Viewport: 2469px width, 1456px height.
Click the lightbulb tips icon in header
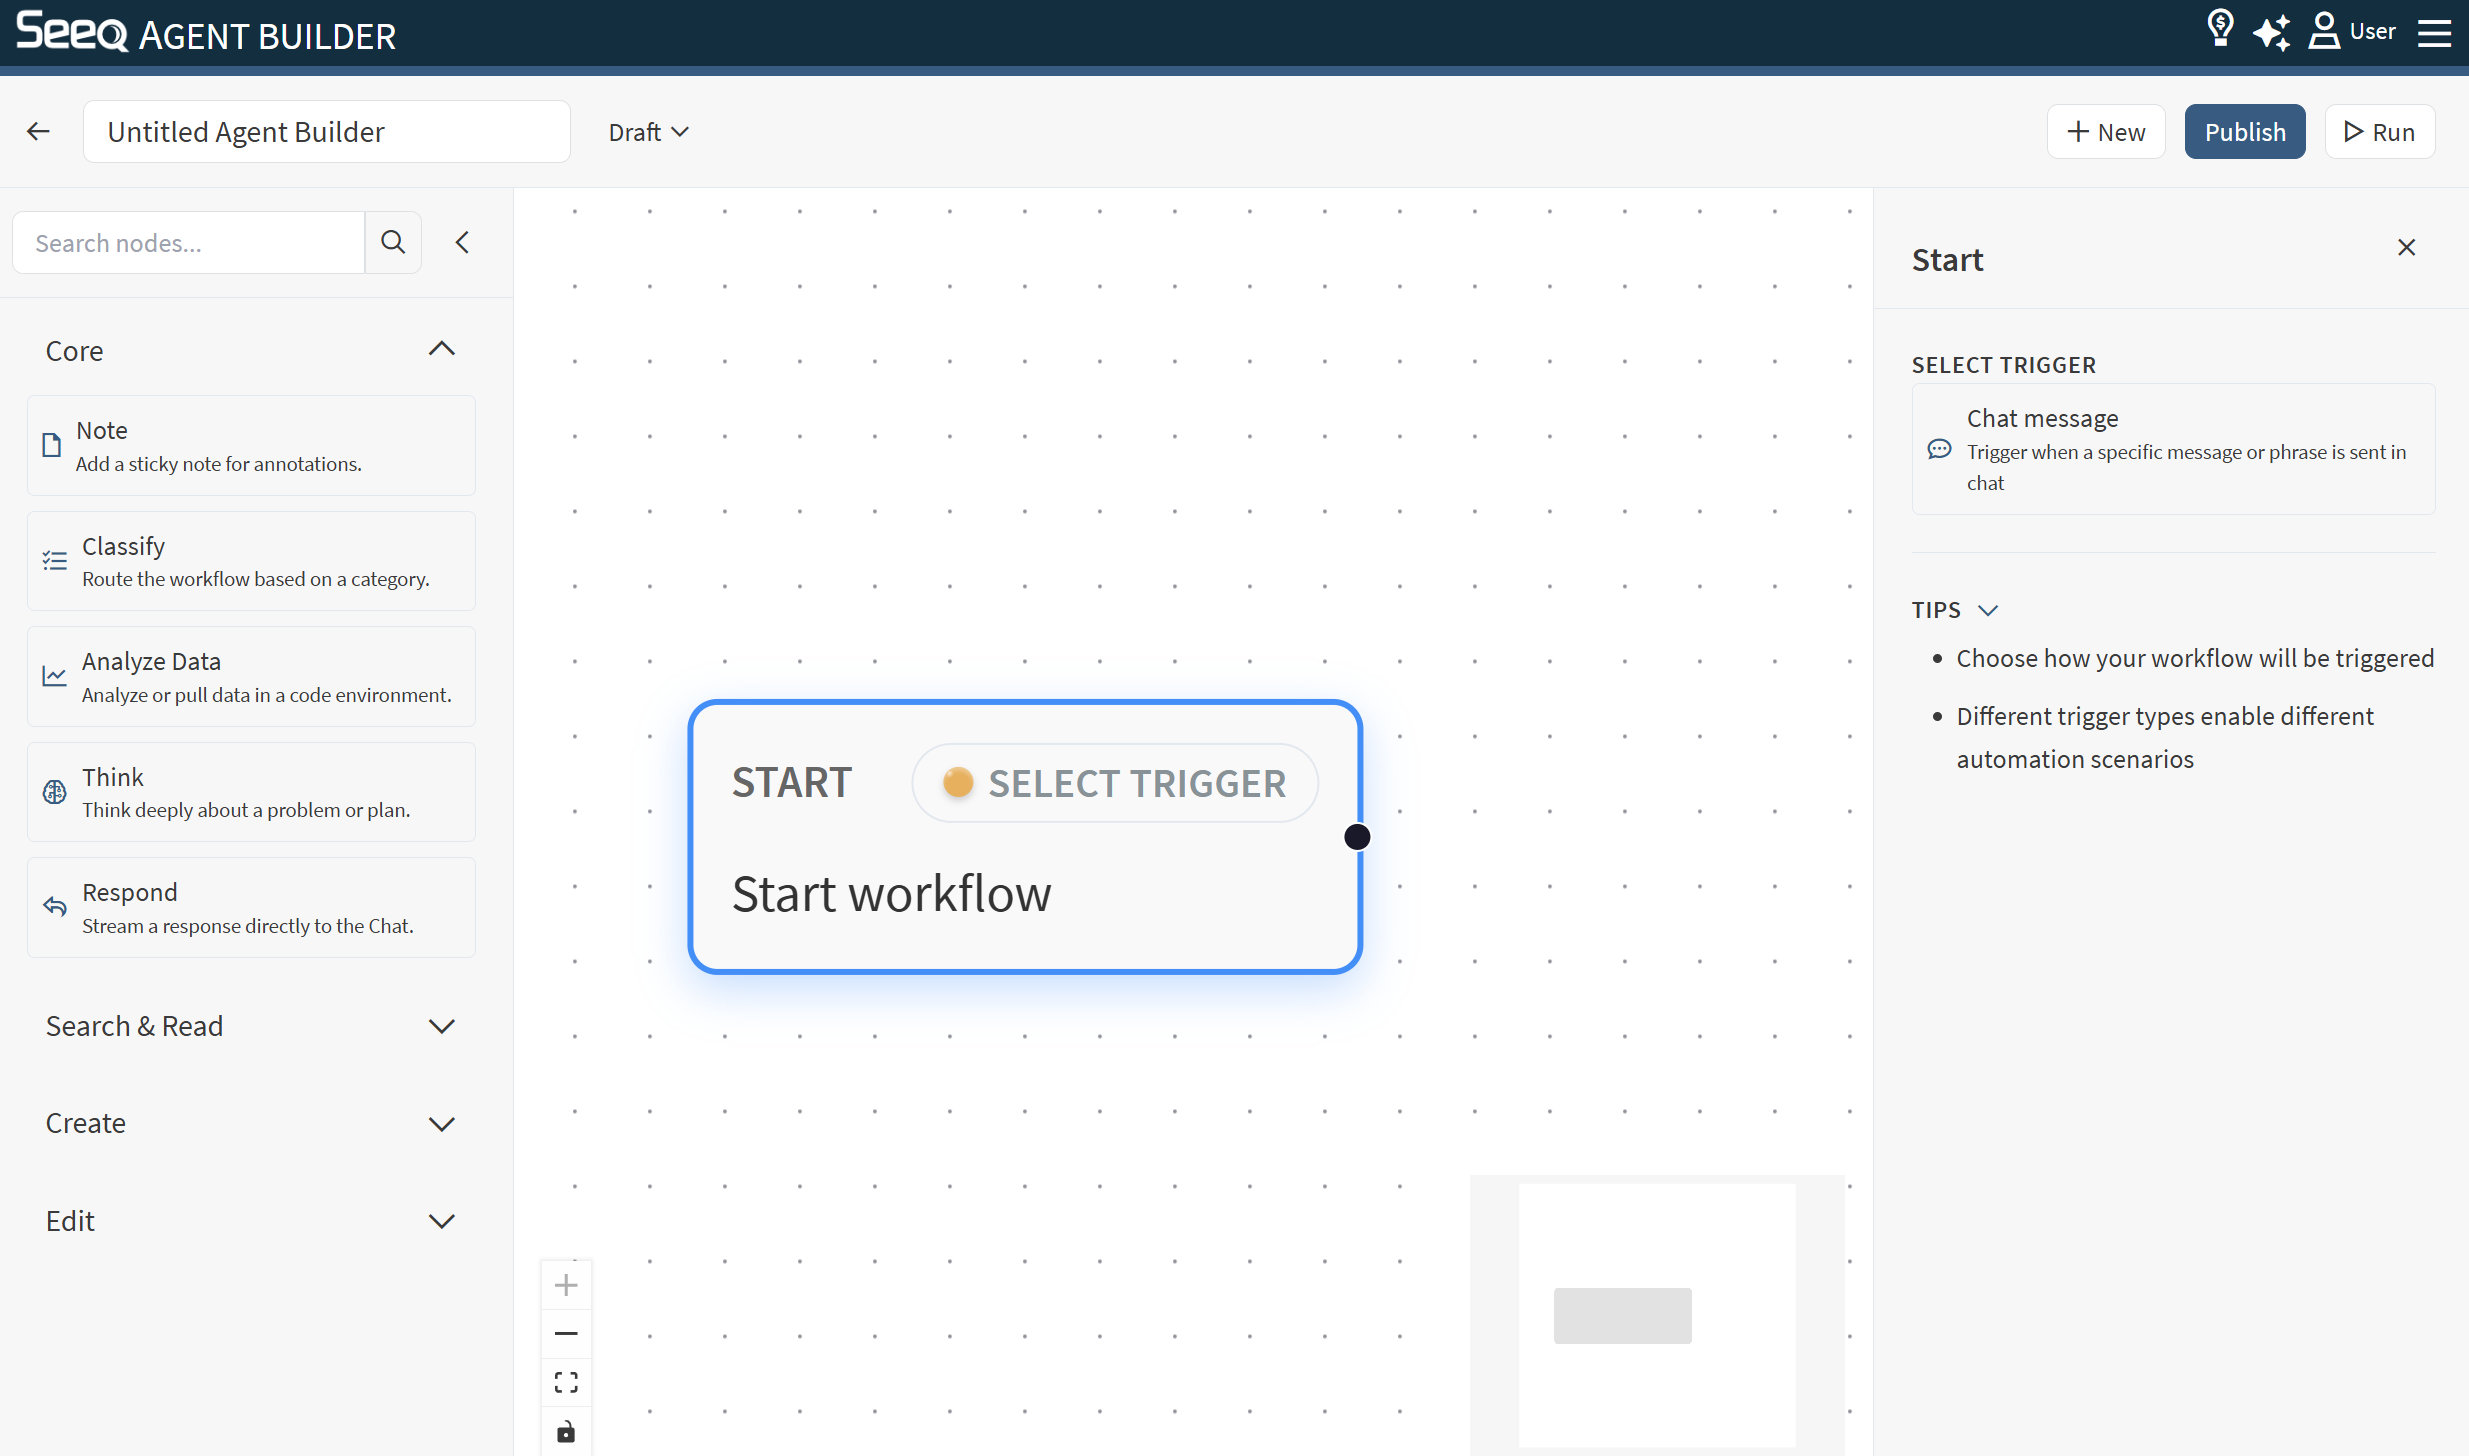[x=2219, y=30]
